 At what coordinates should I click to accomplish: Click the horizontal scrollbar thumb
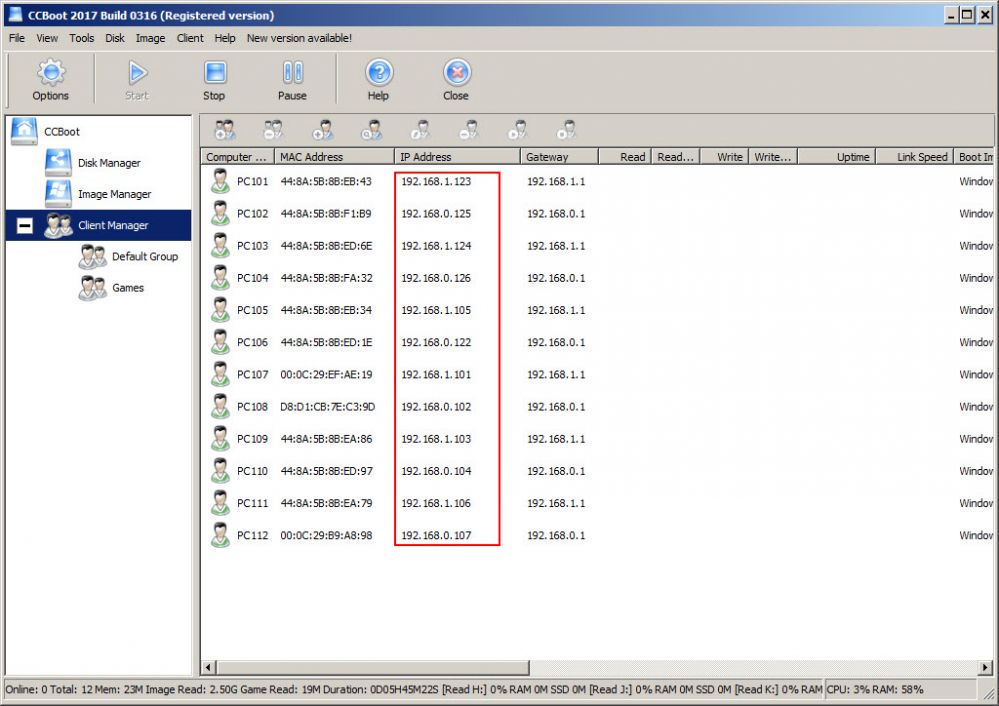tap(373, 667)
